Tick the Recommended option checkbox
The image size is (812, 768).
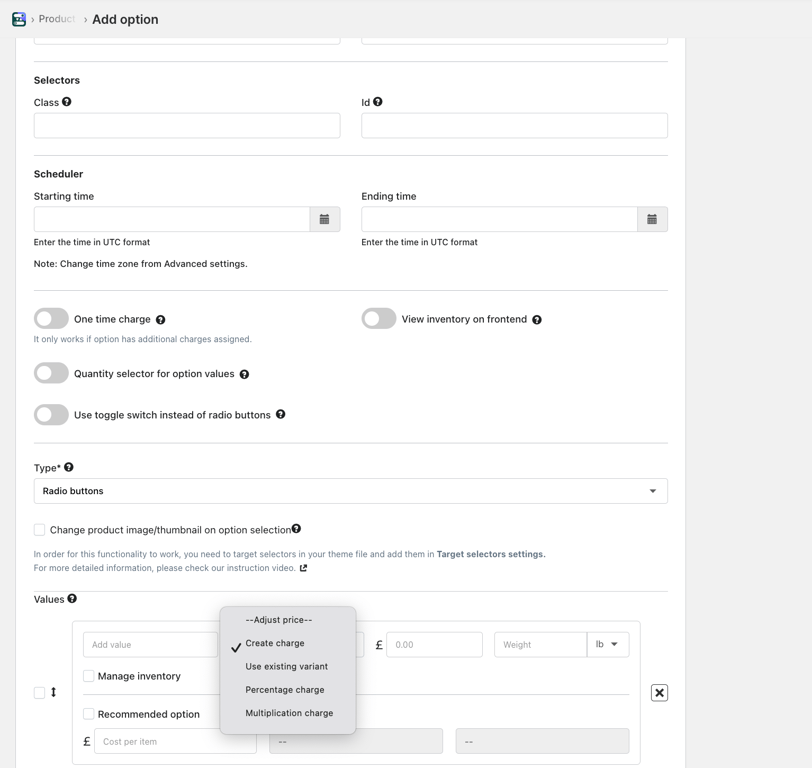pyautogui.click(x=89, y=714)
